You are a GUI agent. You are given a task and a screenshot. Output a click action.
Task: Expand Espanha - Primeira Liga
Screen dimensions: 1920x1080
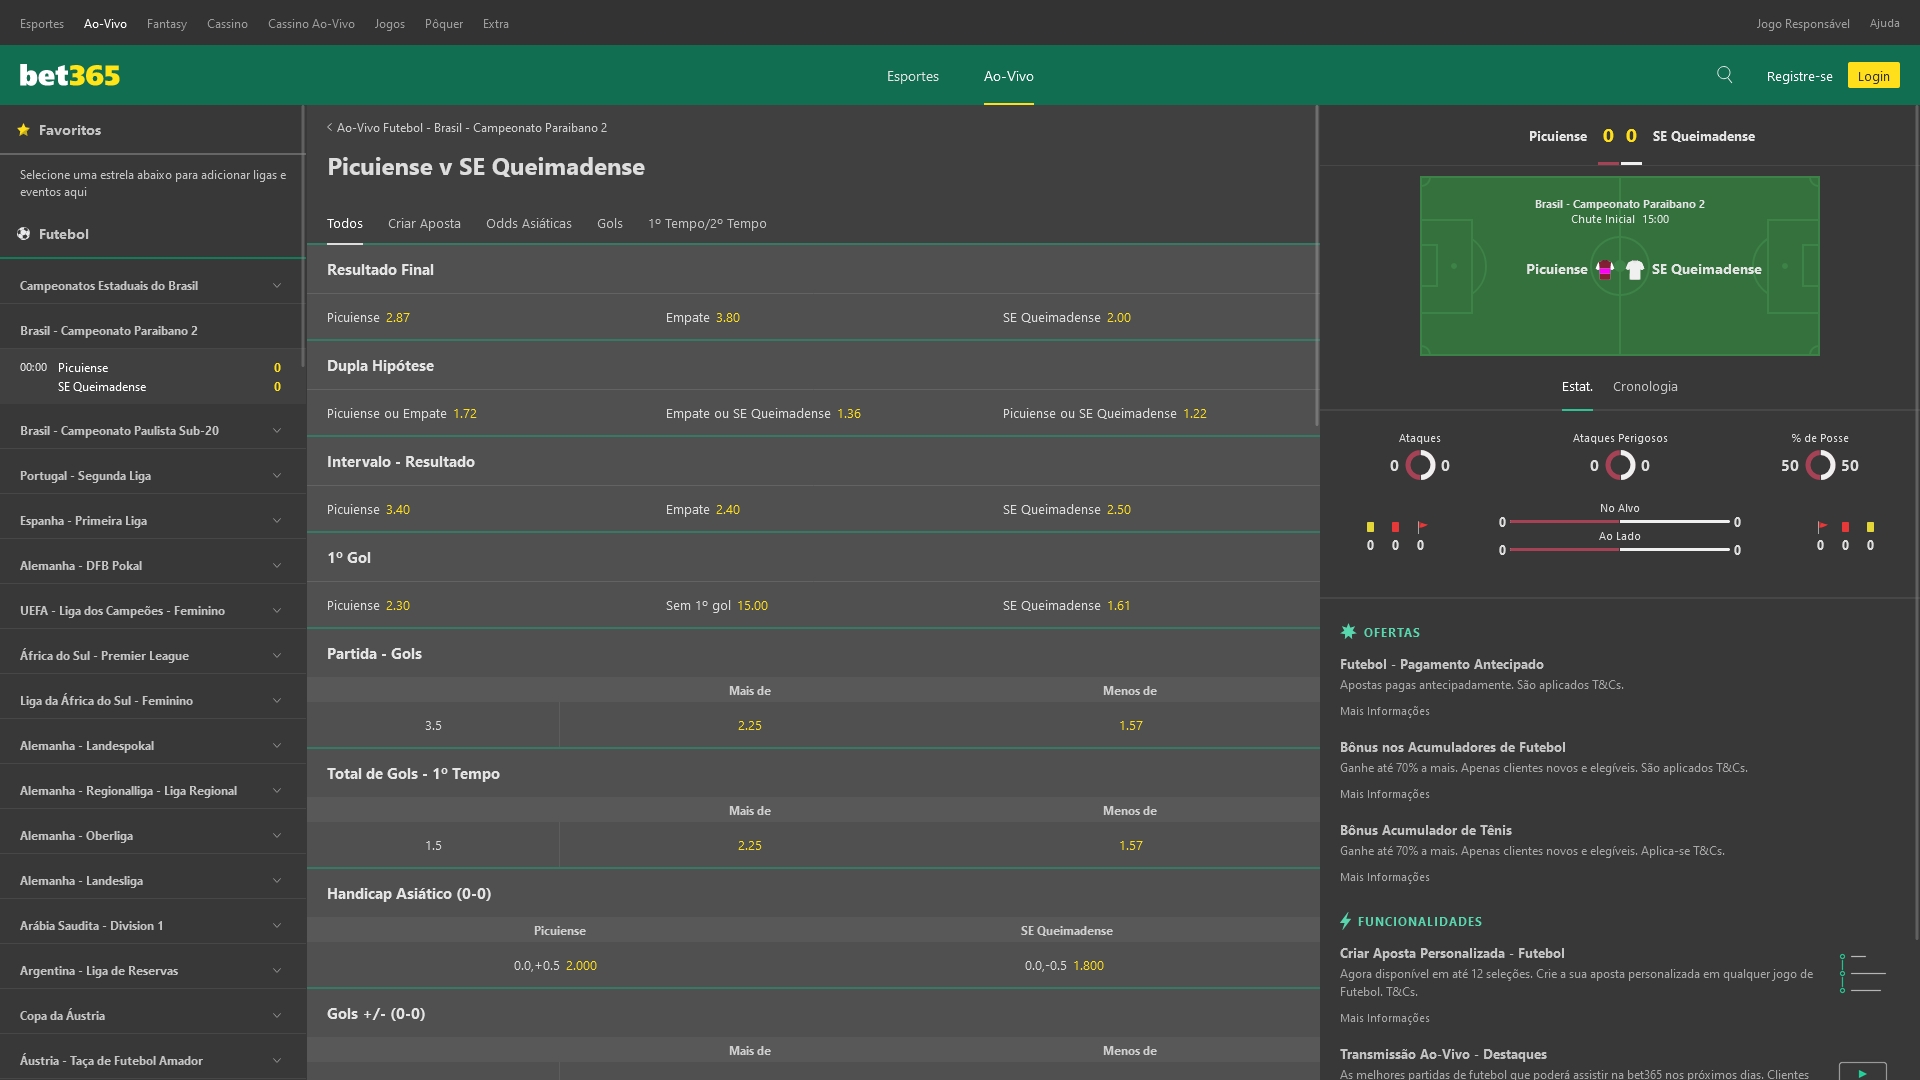(x=152, y=521)
